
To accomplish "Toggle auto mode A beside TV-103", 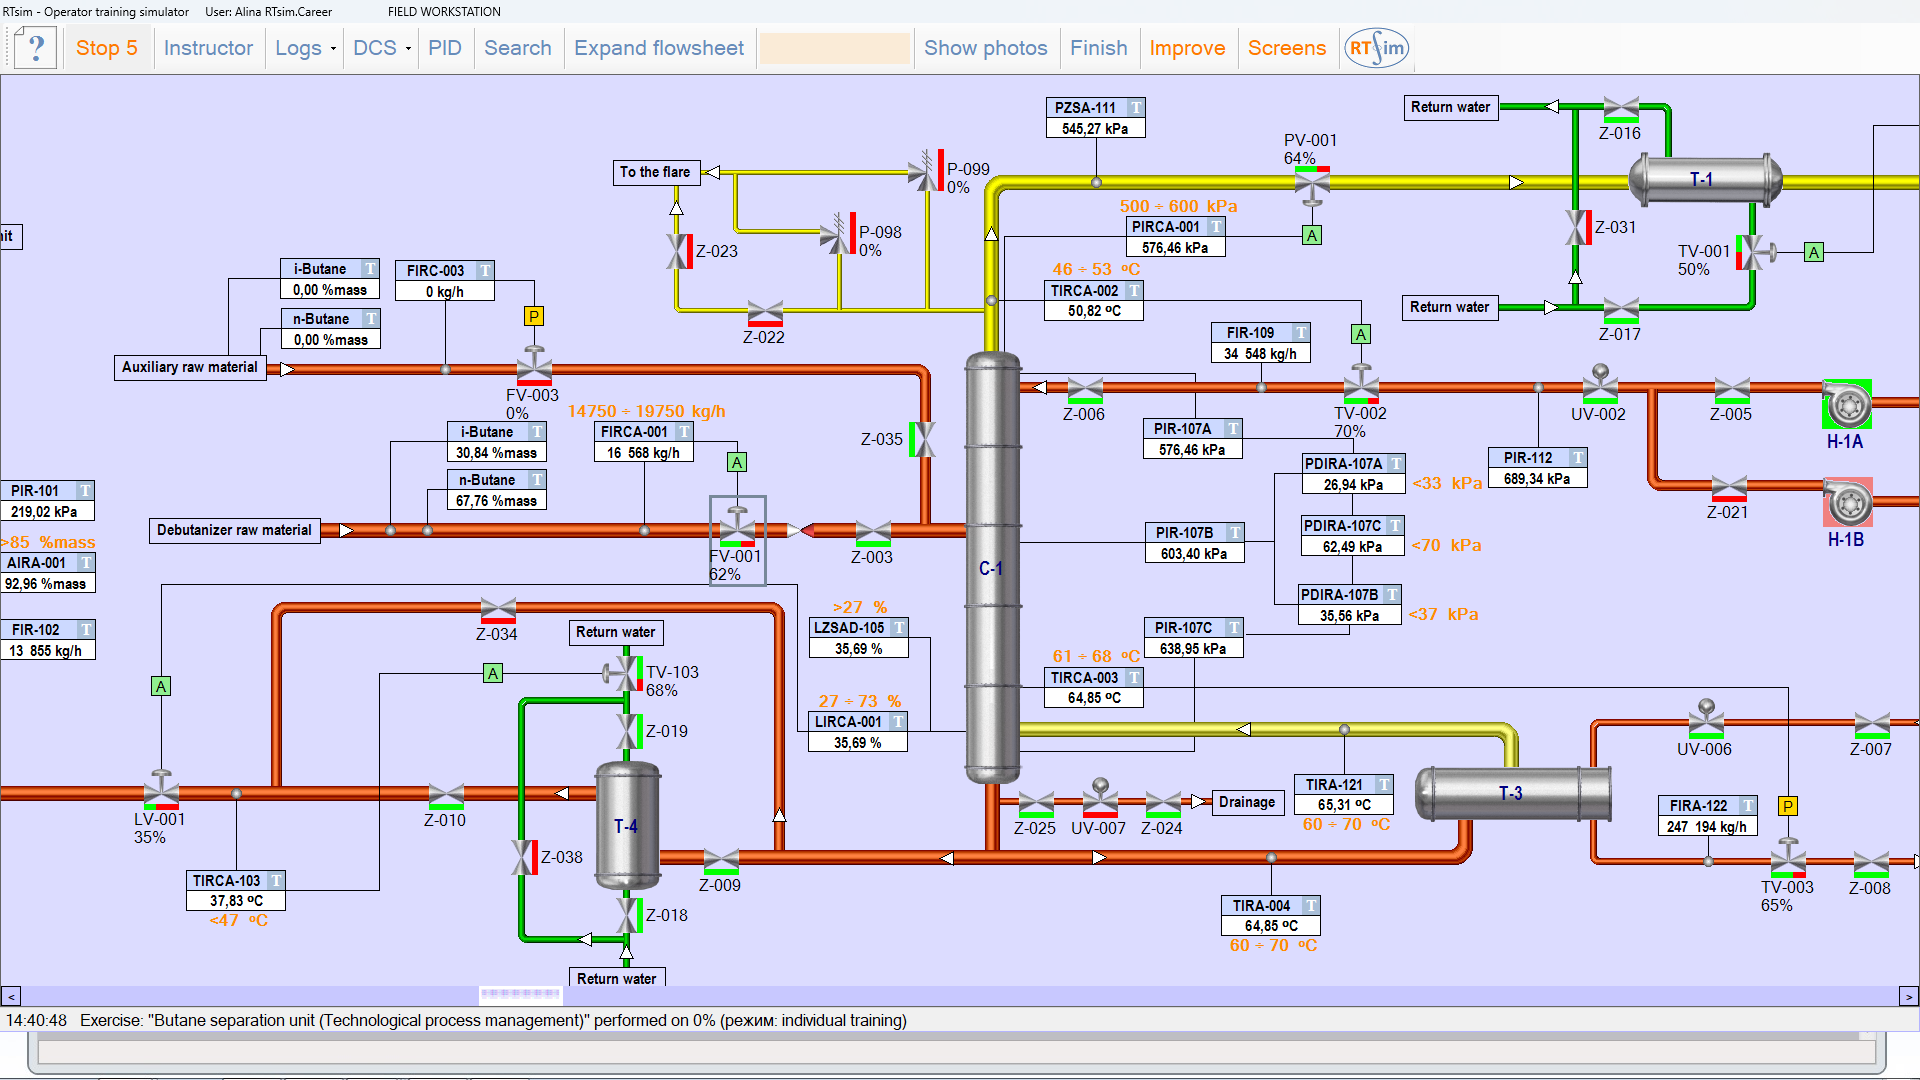I will click(493, 673).
